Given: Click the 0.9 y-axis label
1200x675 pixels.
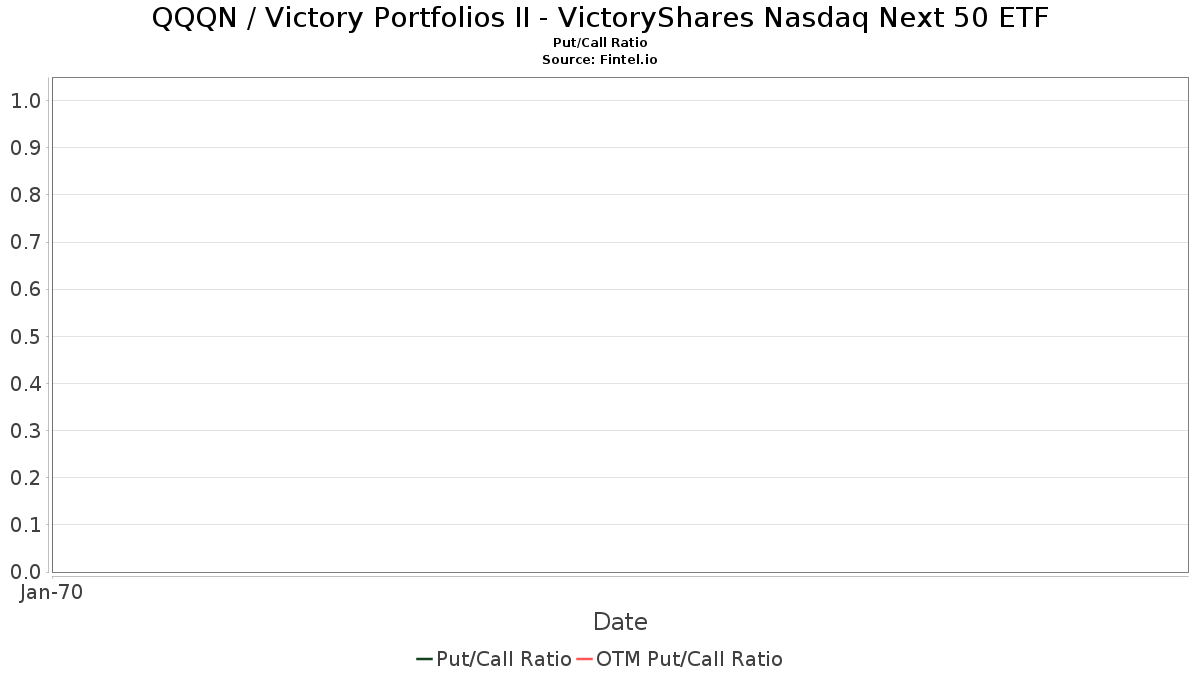Looking at the screenshot, I should 25,148.
